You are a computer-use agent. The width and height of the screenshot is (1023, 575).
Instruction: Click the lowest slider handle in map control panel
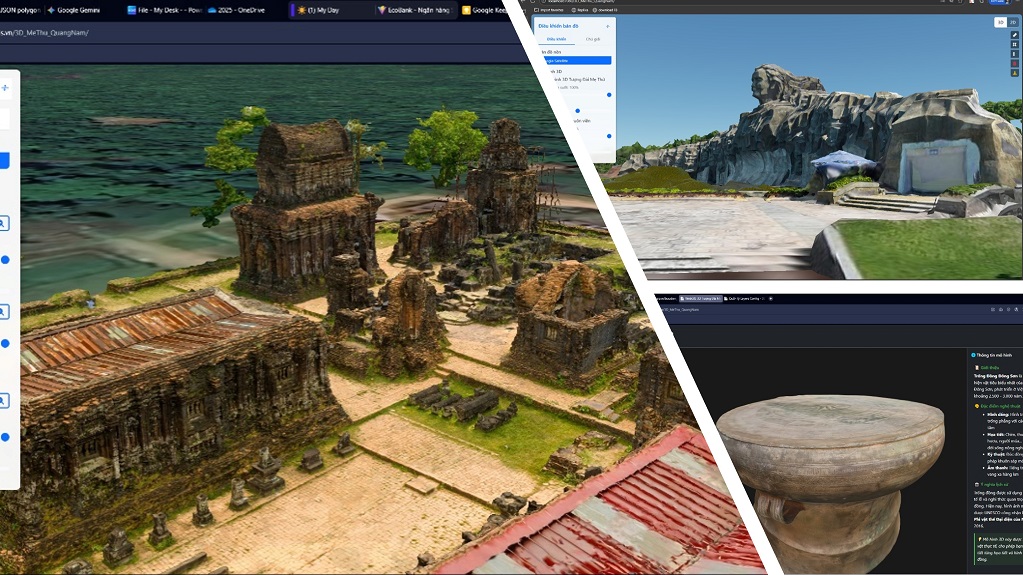[609, 136]
